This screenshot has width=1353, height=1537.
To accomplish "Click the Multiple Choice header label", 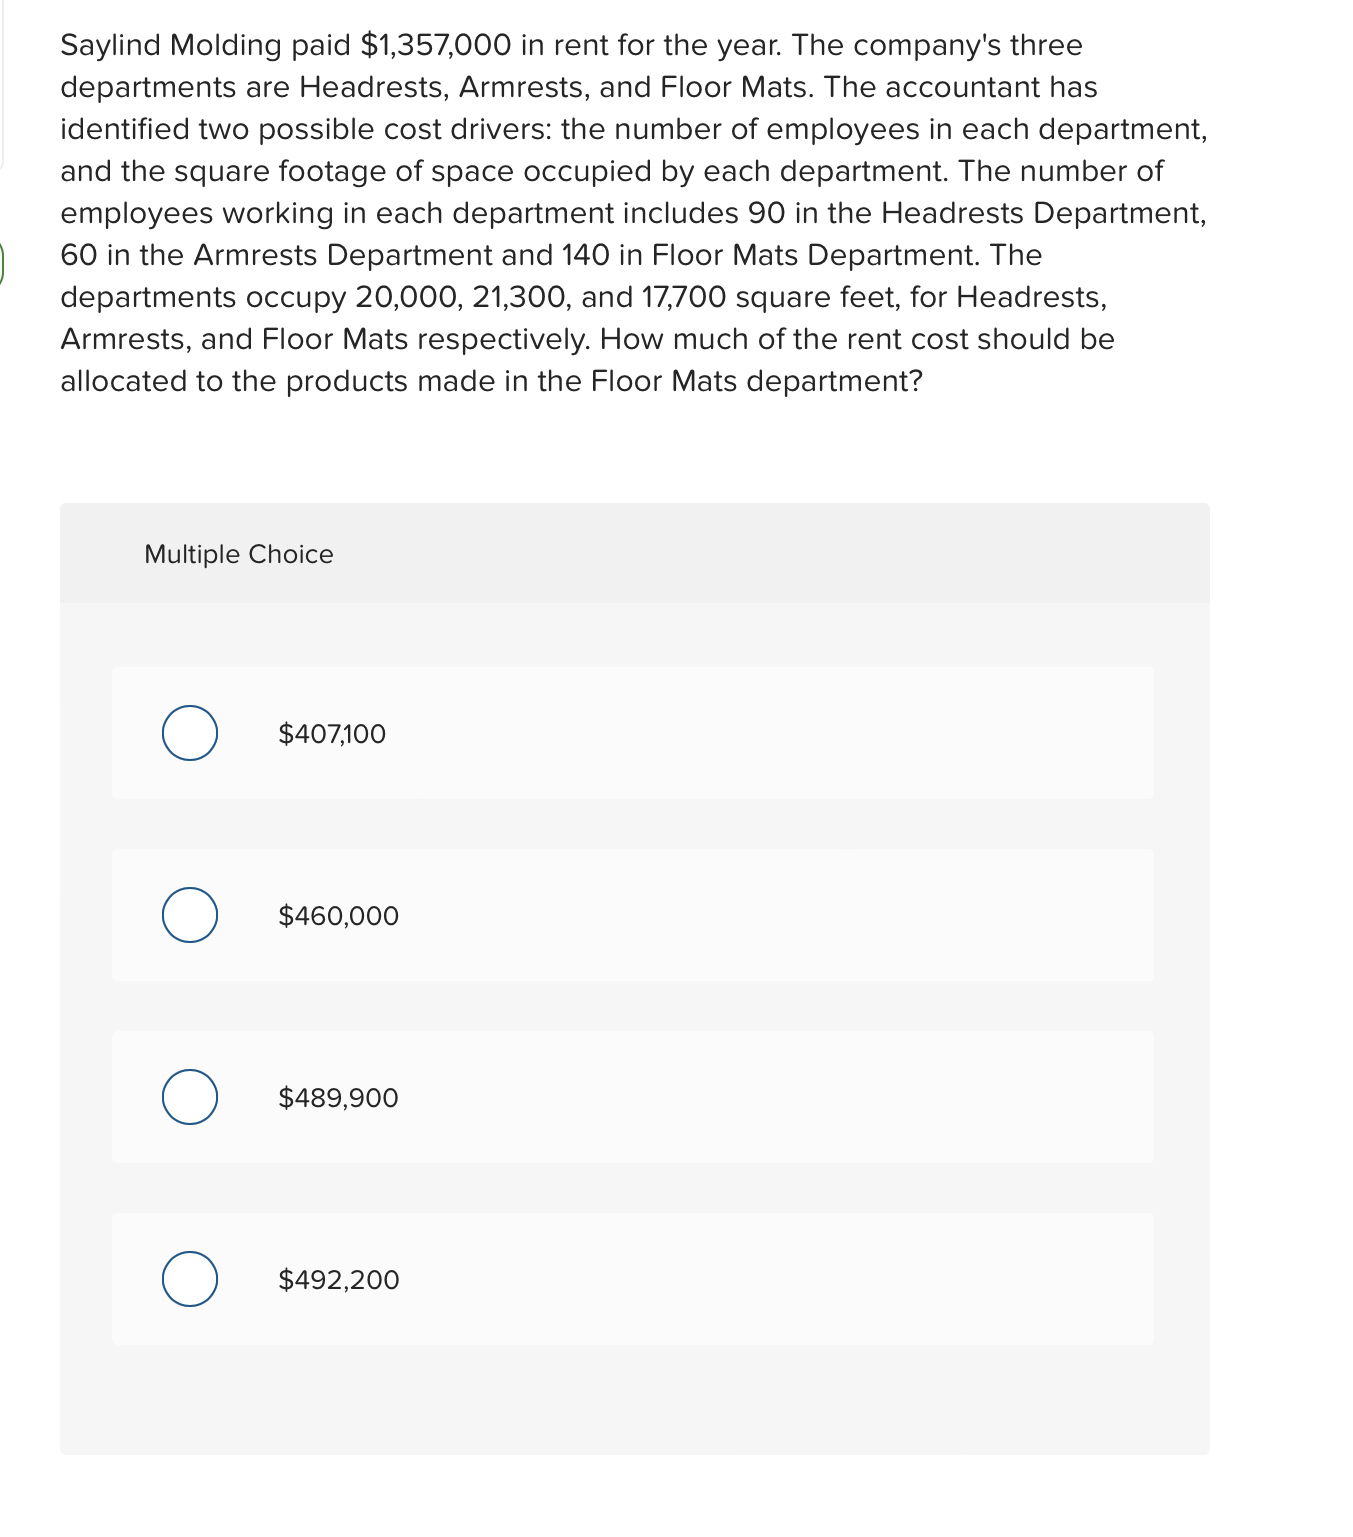I will [237, 553].
